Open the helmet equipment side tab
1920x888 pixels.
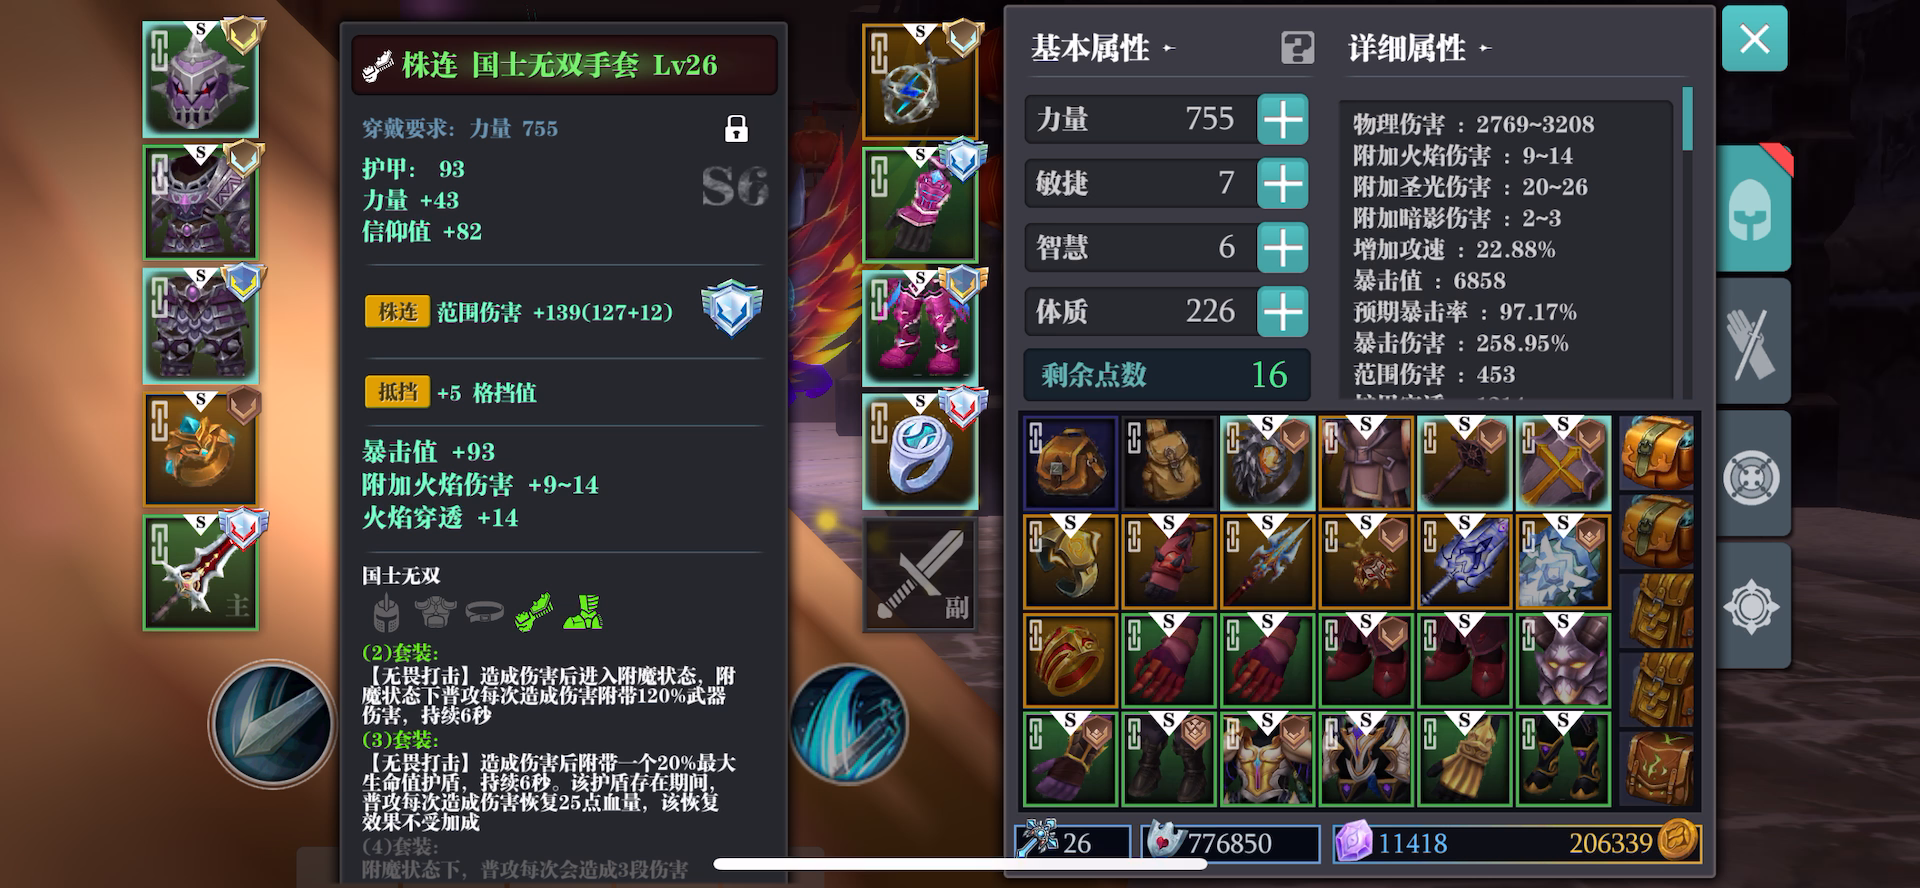tap(1753, 208)
